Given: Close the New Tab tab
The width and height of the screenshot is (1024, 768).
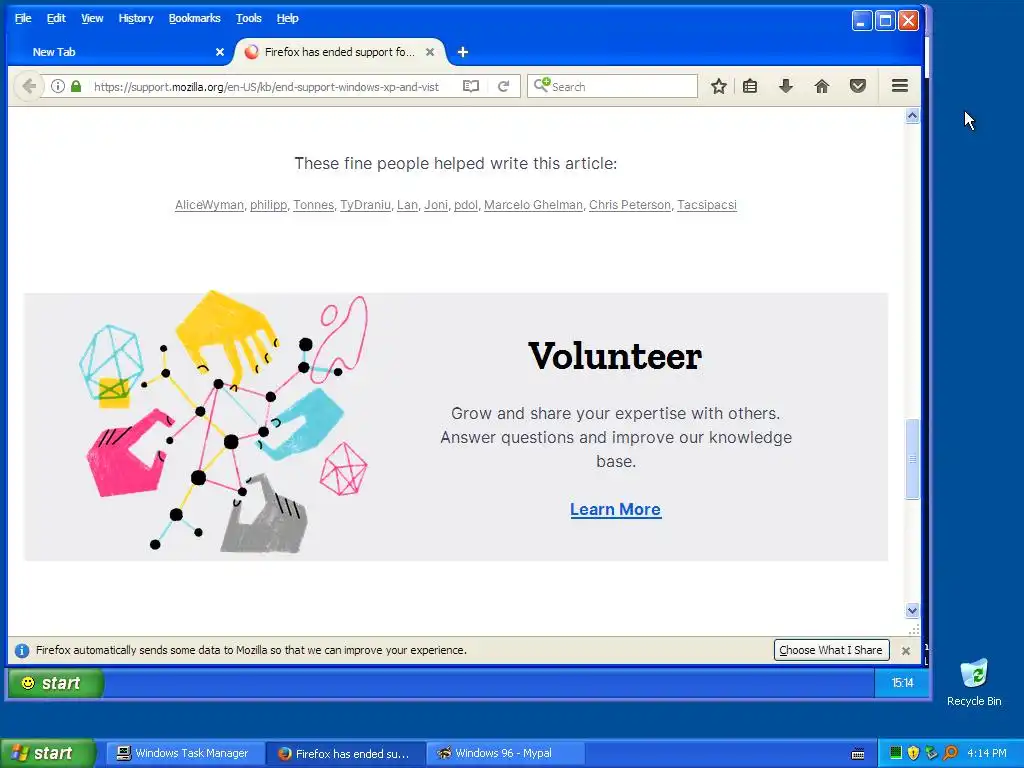Looking at the screenshot, I should pos(220,52).
